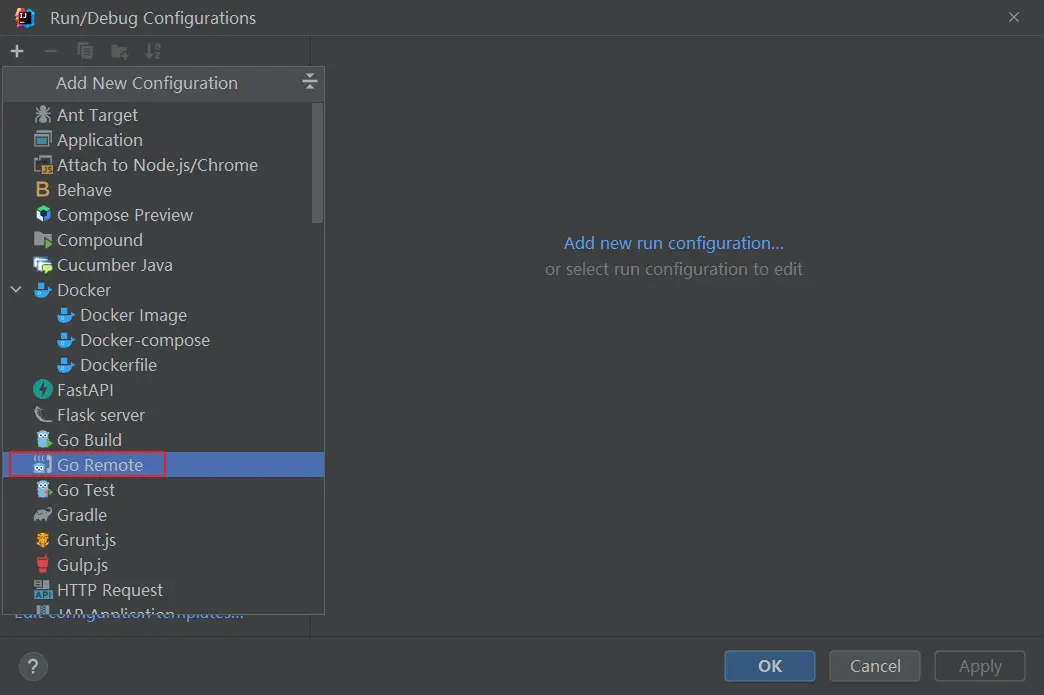Collapse the Docker group chevron
This screenshot has height=695, width=1044.
point(17,290)
